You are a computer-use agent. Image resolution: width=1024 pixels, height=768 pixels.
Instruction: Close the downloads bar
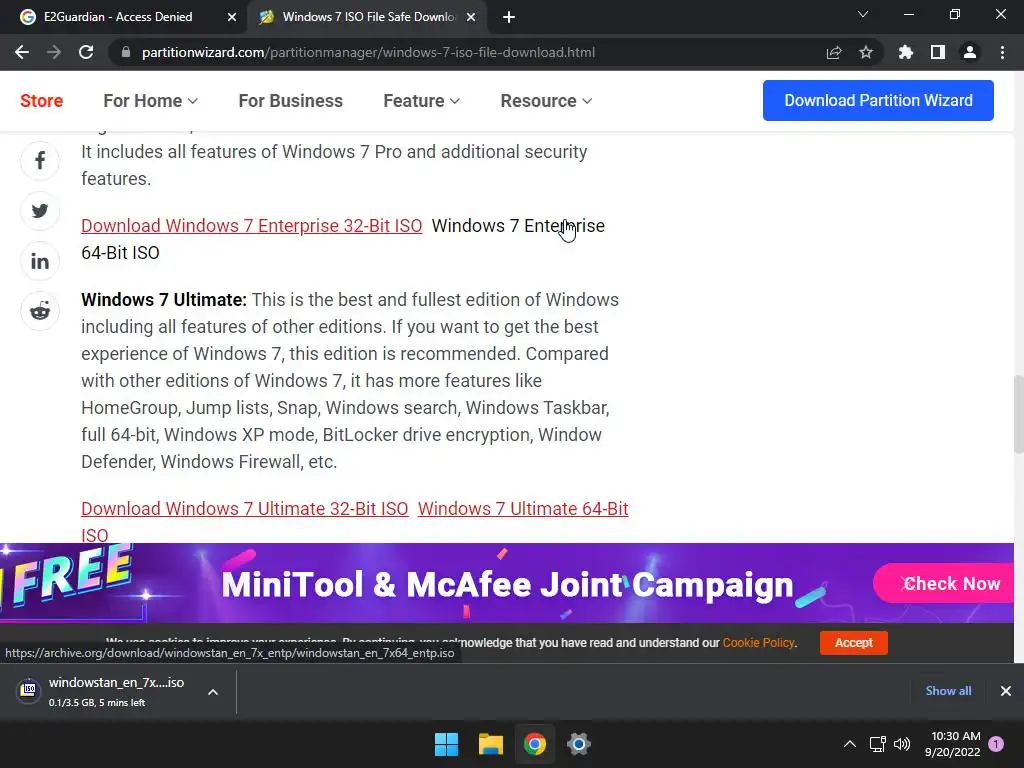1006,691
